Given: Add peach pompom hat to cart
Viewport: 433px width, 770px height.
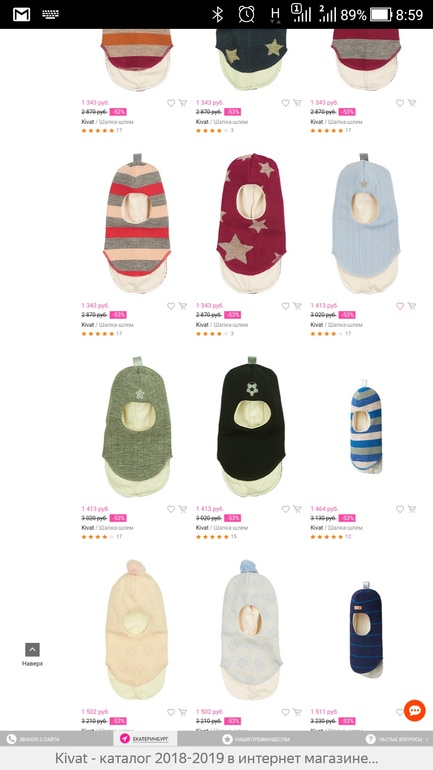Looking at the screenshot, I should click(x=183, y=712).
